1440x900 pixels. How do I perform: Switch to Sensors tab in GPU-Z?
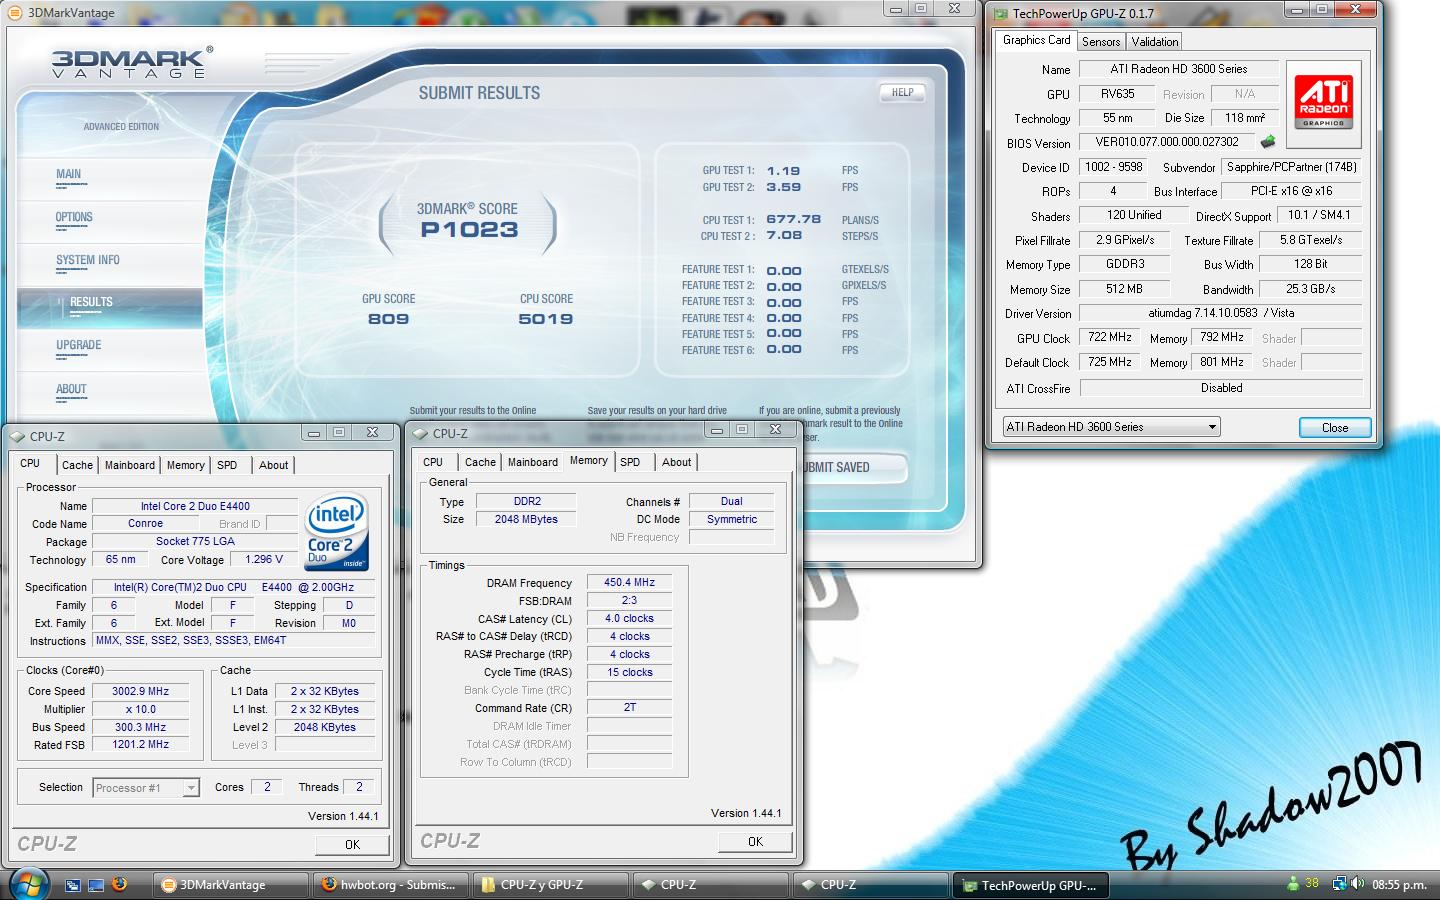(1101, 42)
